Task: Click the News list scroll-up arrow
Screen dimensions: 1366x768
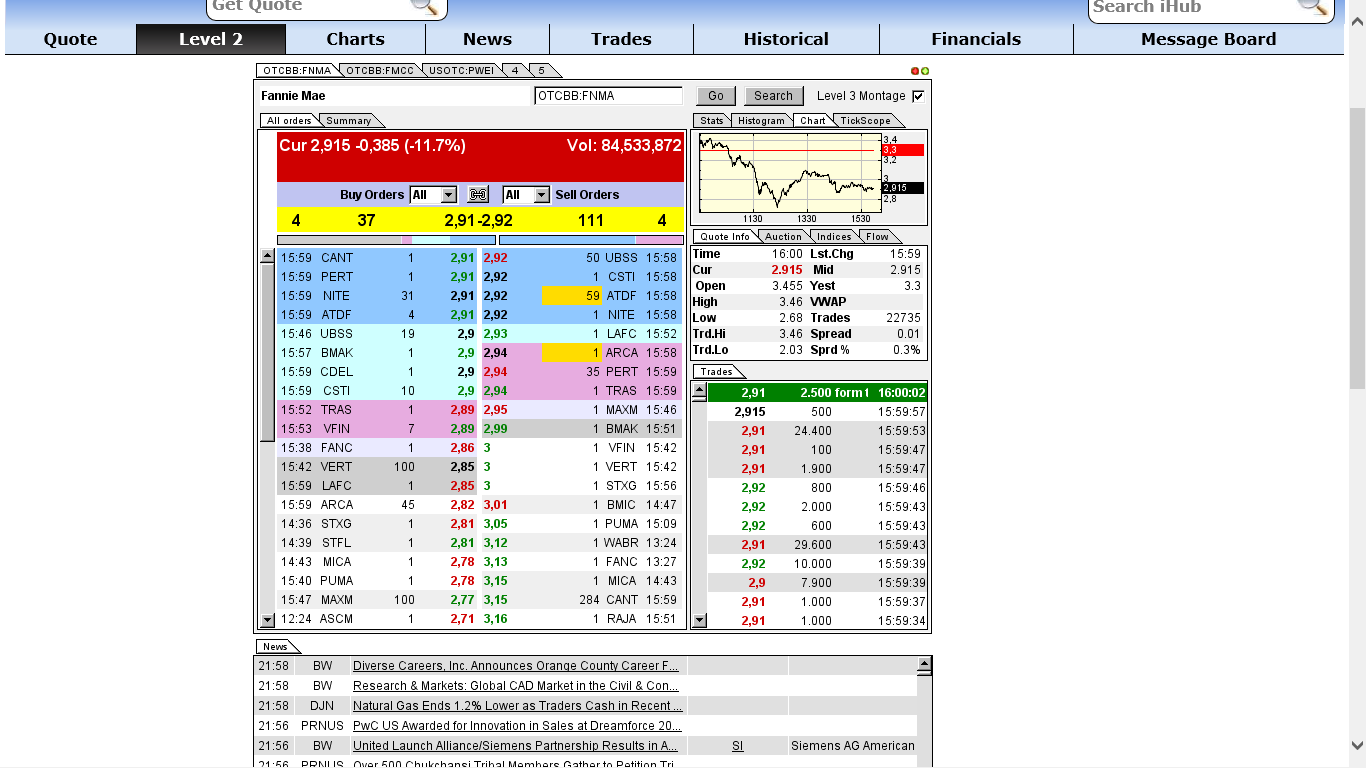Action: coord(924,664)
